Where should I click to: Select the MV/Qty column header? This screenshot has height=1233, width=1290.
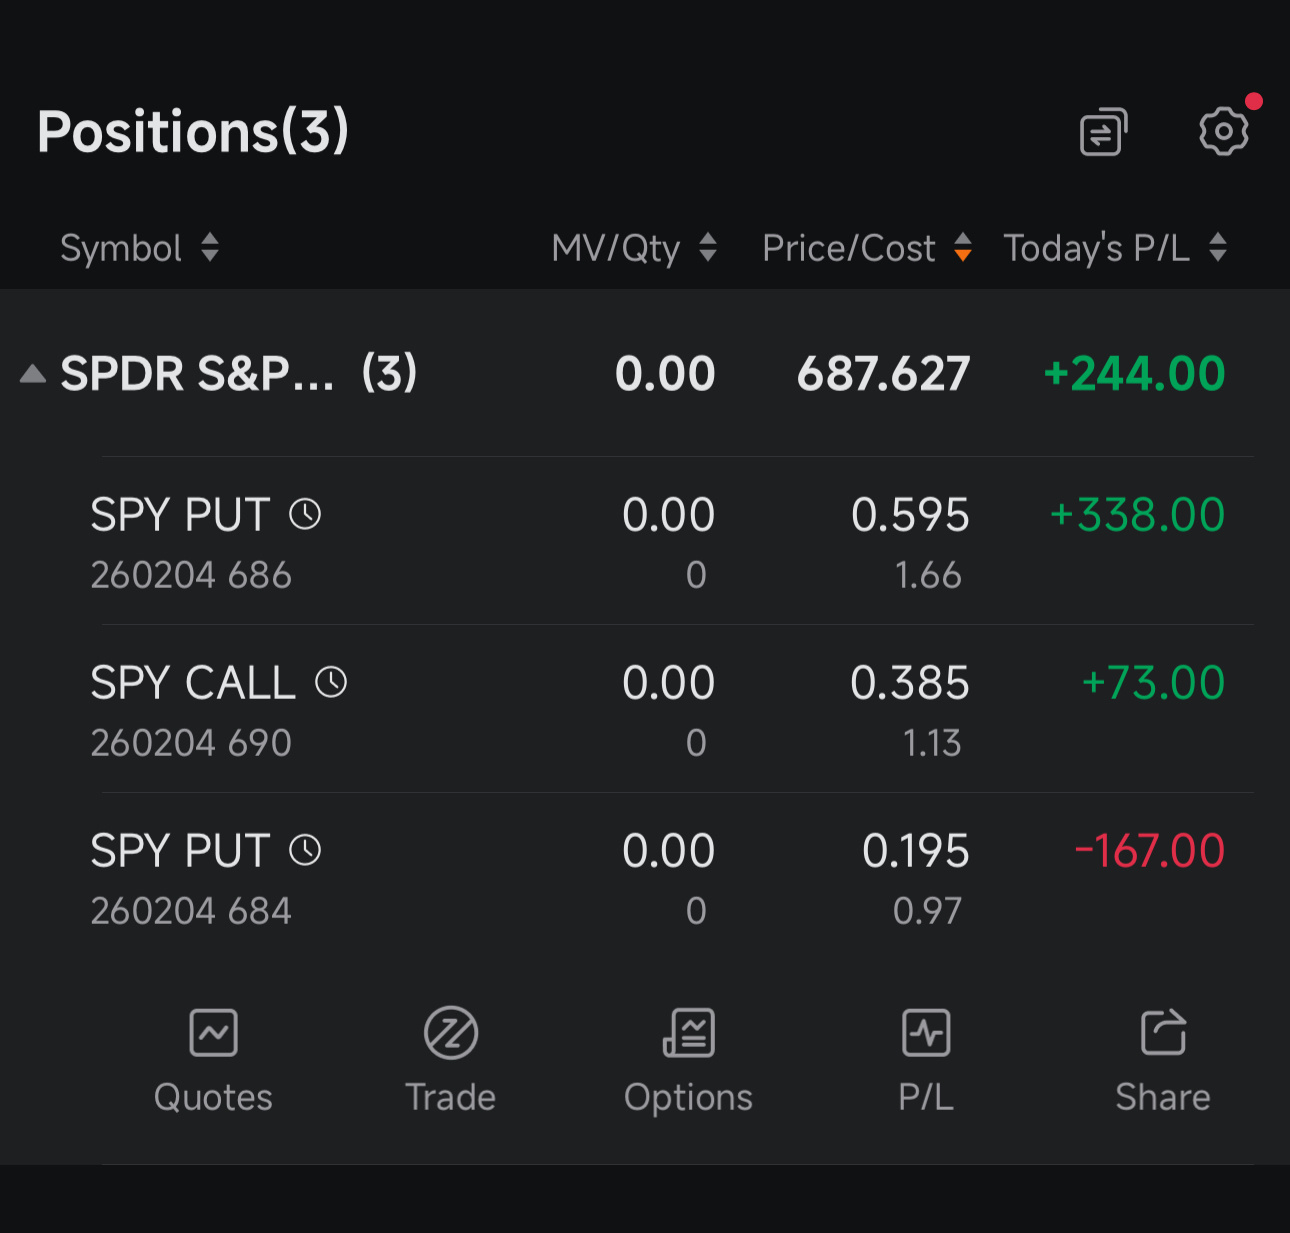[616, 248]
